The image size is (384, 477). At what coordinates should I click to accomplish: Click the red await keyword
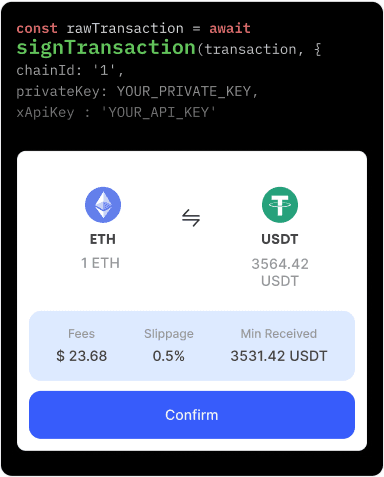(230, 28)
